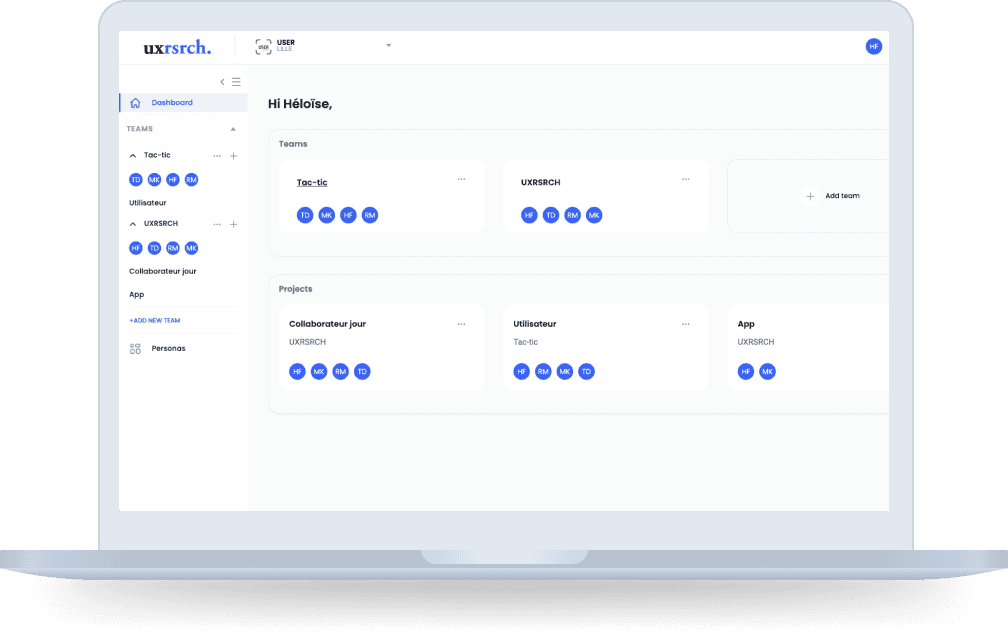Image resolution: width=1008 pixels, height=635 pixels.
Task: Click the Dashboard home icon
Action: click(x=134, y=102)
